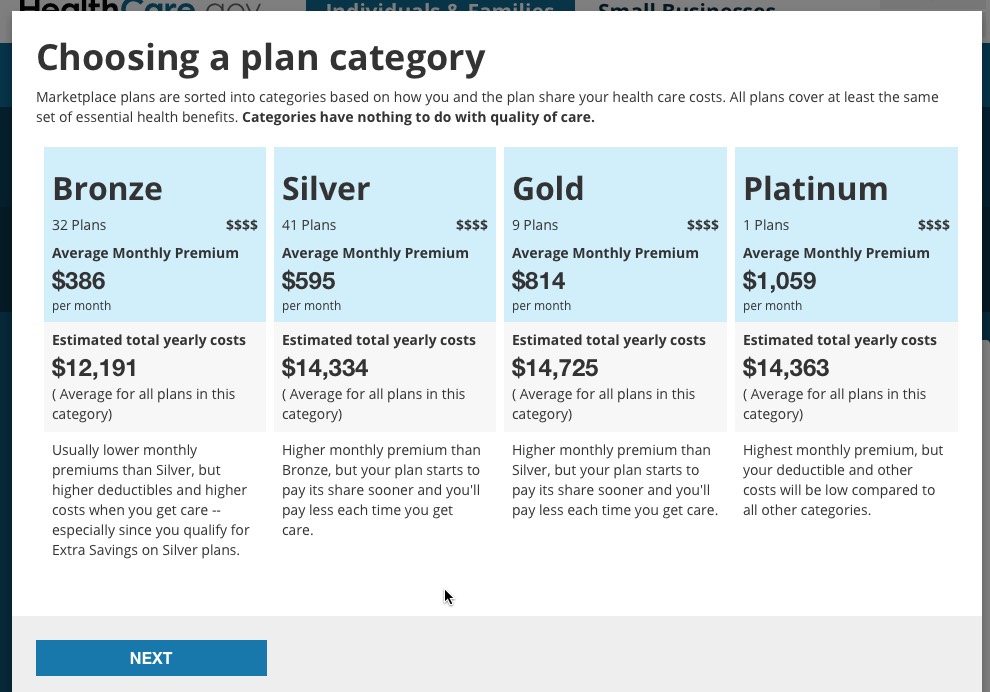This screenshot has height=692, width=990.
Task: Click the "1 Plans" count under Platinum
Action: (766, 225)
